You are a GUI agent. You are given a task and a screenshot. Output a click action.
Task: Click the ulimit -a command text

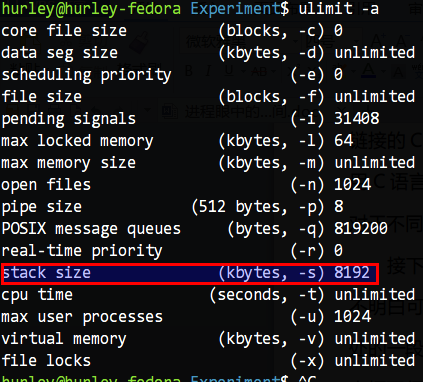click(x=338, y=8)
